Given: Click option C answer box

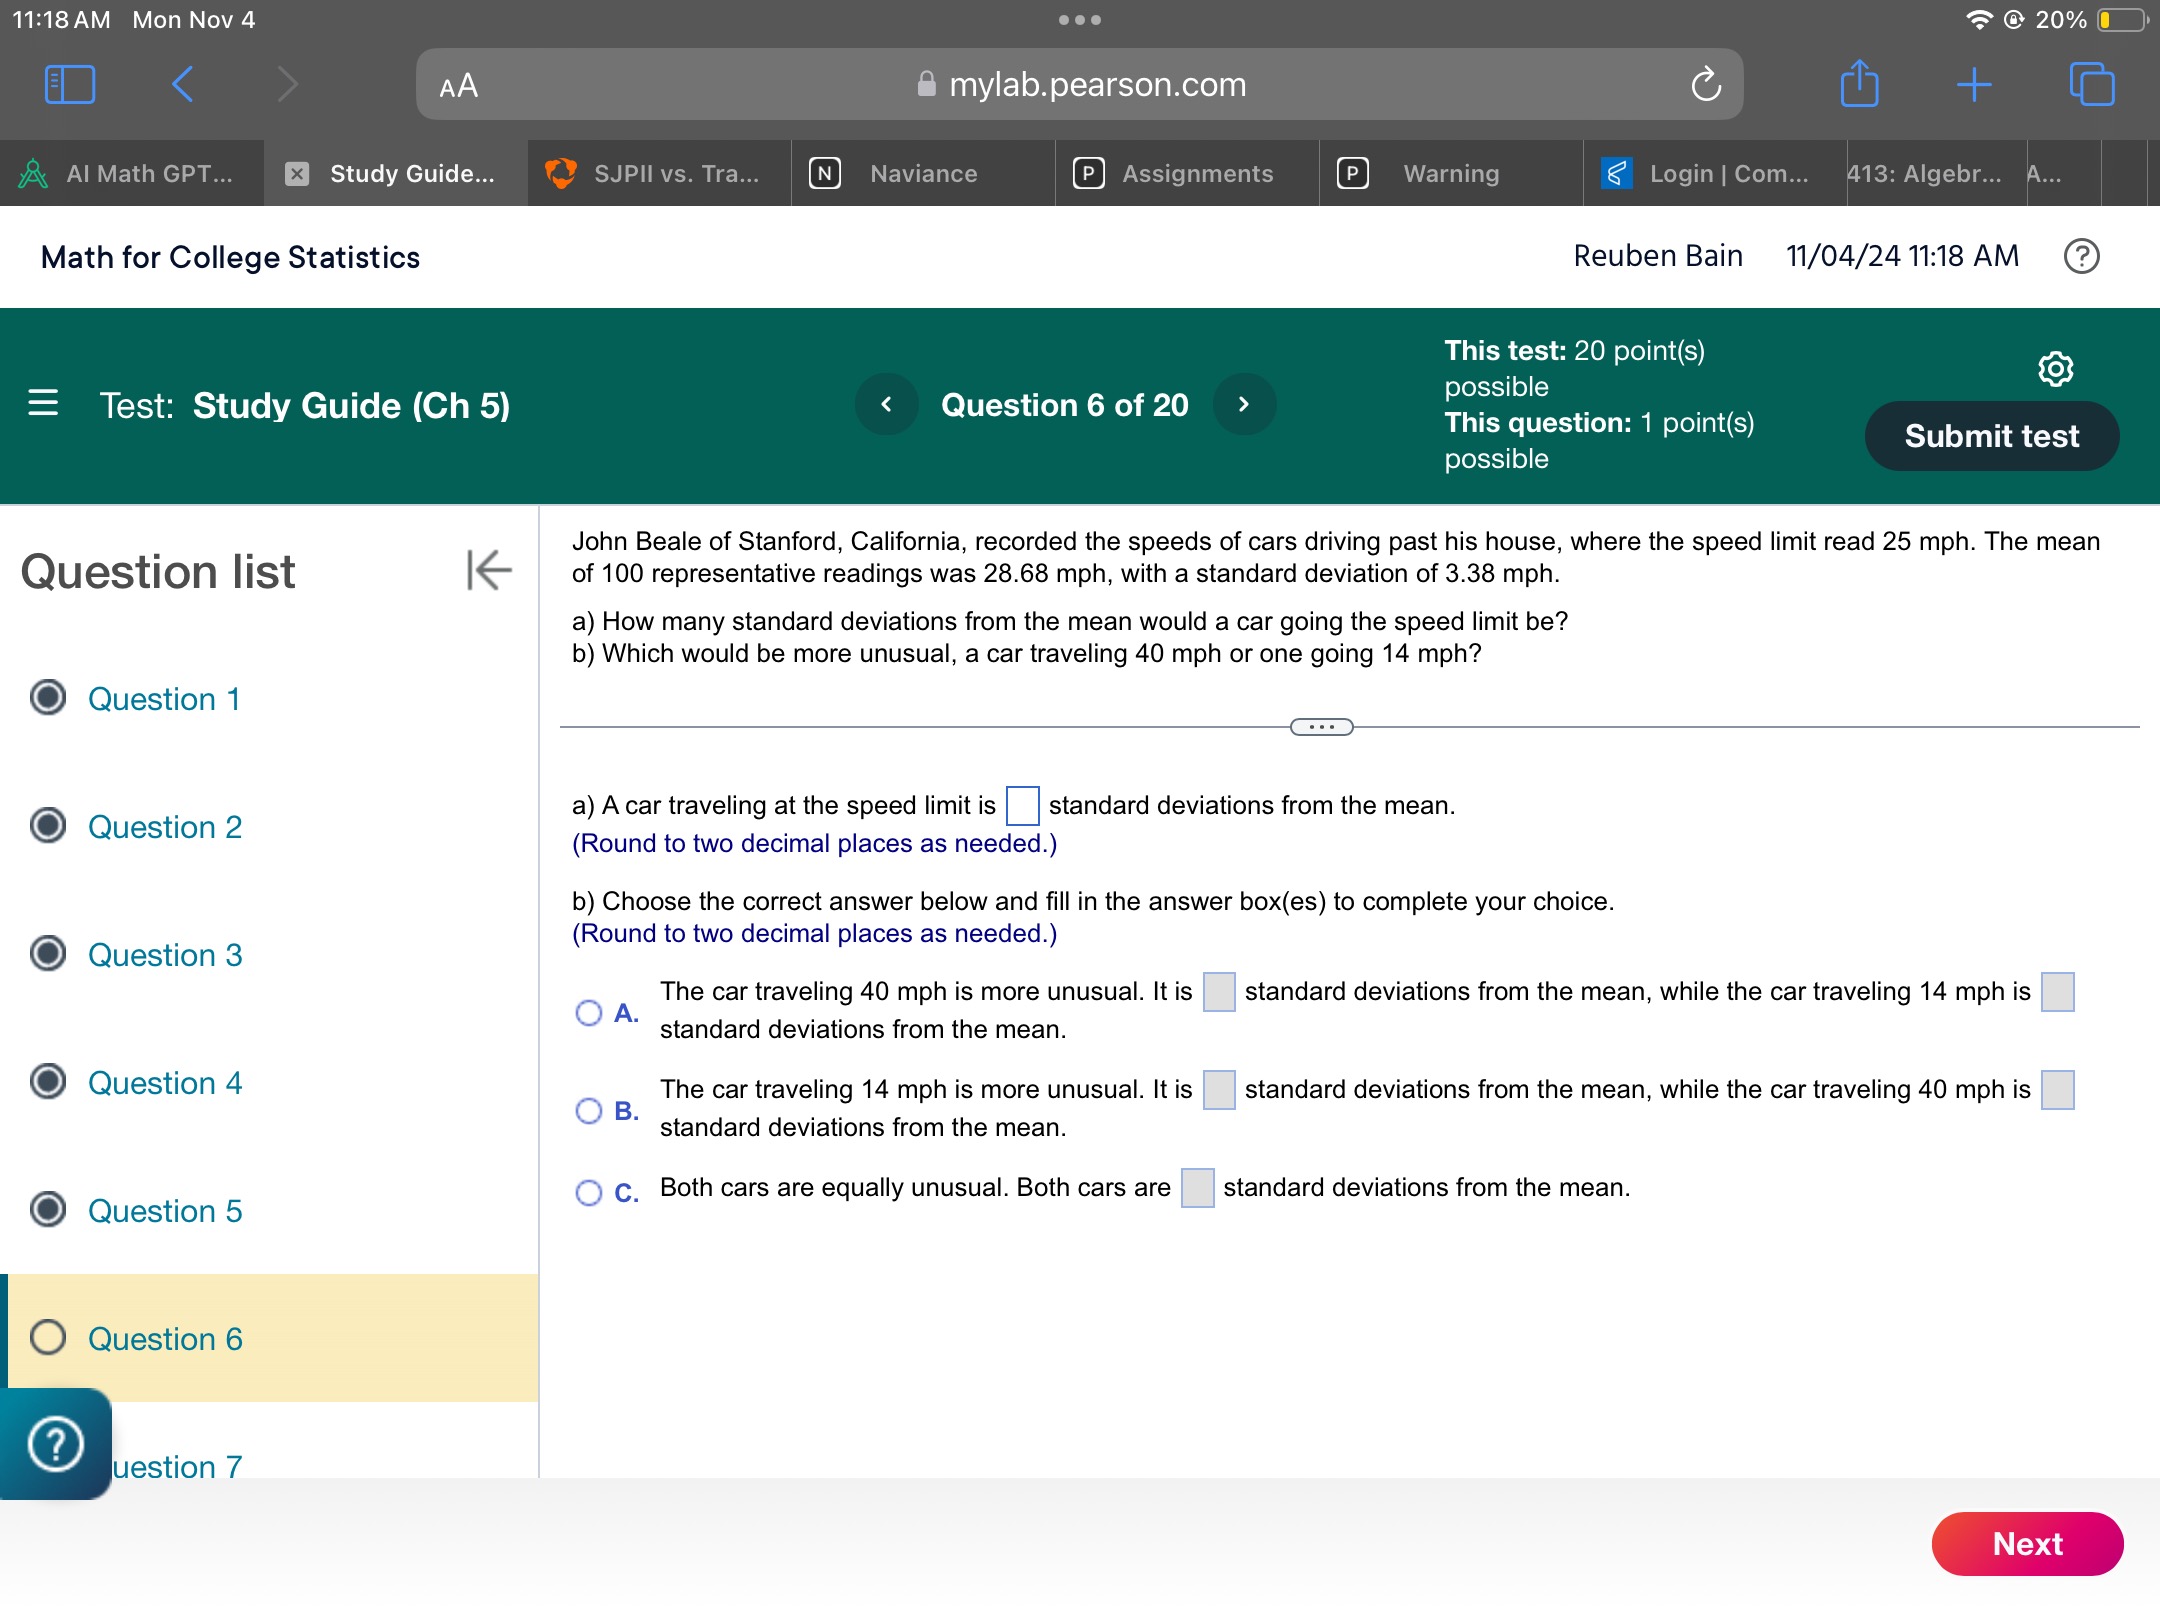Looking at the screenshot, I should coord(1197,1188).
